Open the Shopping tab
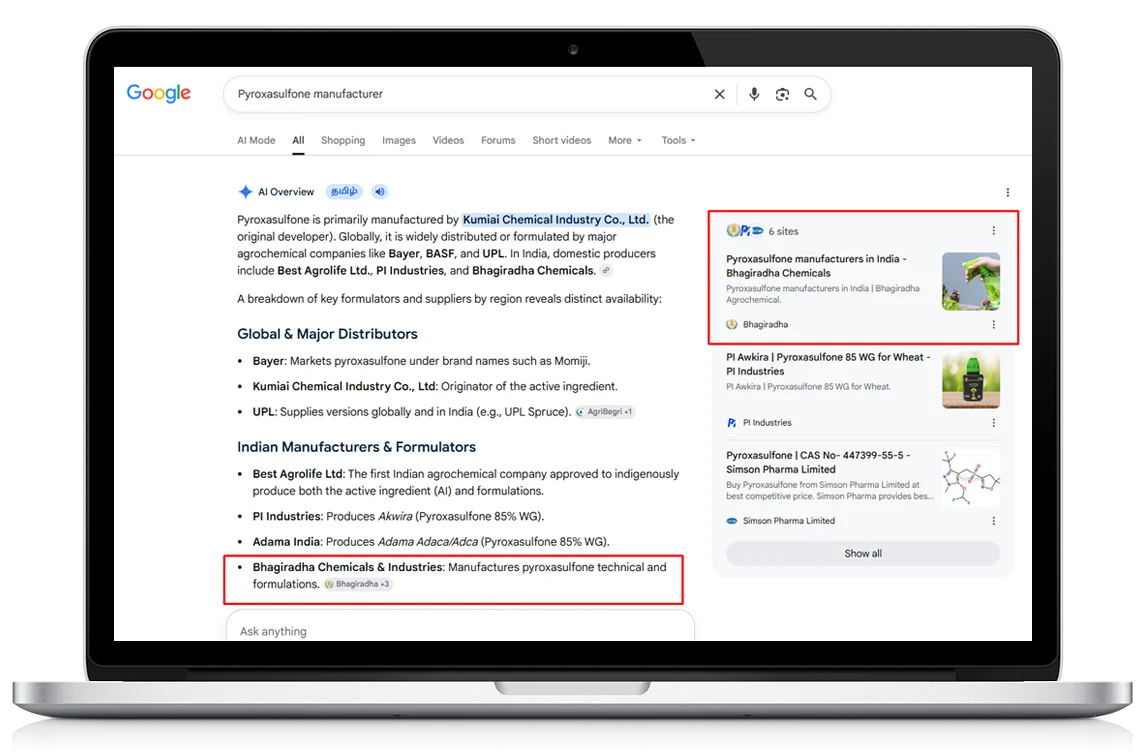This screenshot has height=756, width=1145. [343, 140]
